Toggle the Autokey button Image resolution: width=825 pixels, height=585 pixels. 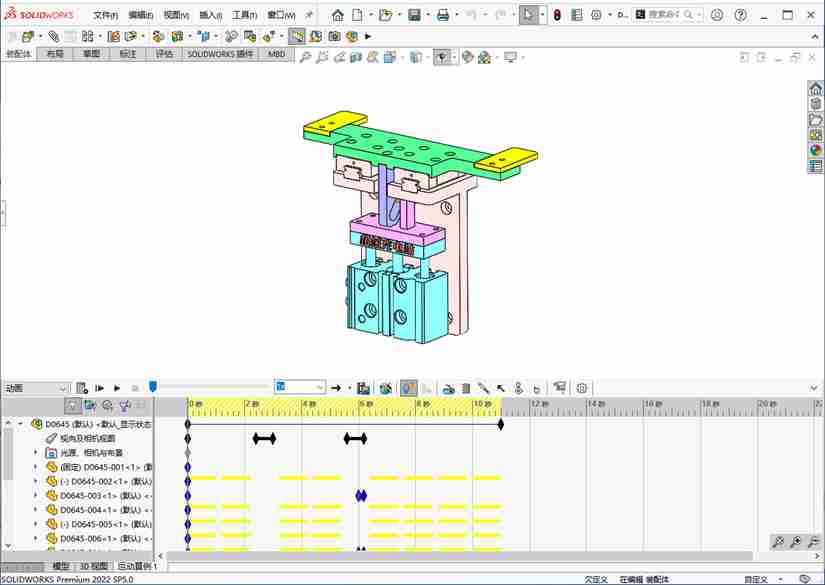click(x=409, y=388)
